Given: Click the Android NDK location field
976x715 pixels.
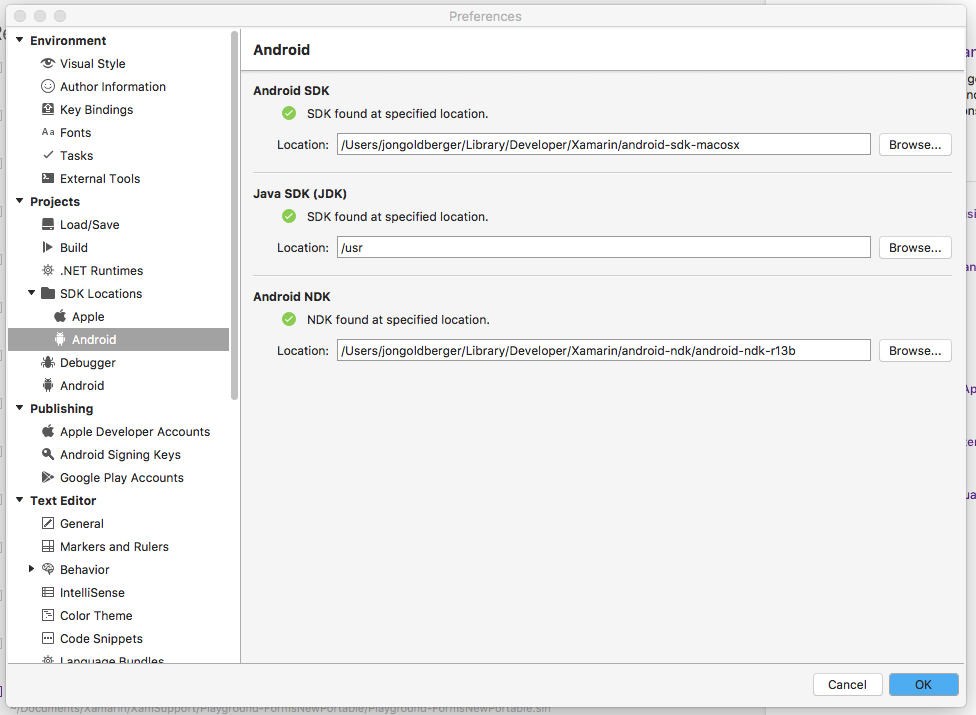Looking at the screenshot, I should pos(604,350).
